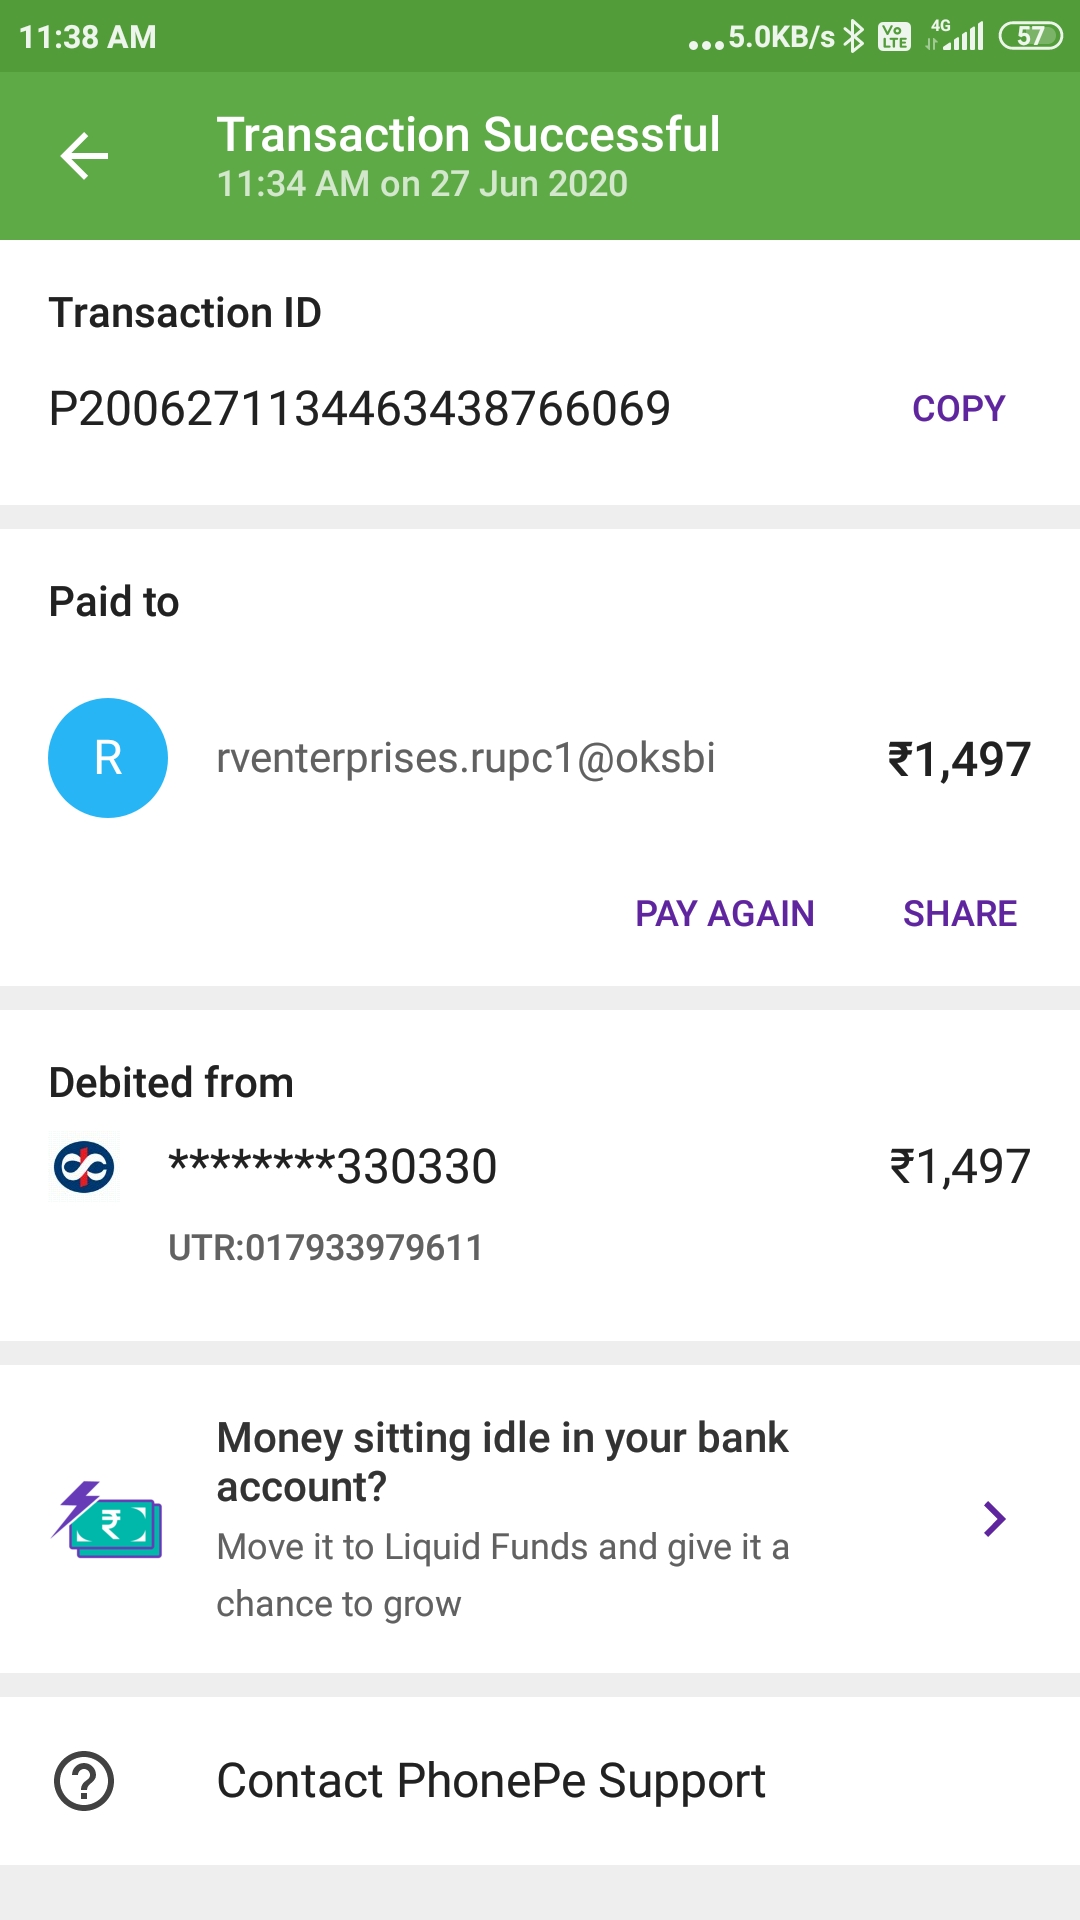Tap the Bluetooth status bar icon
The image size is (1080, 1920).
pyautogui.click(x=853, y=37)
